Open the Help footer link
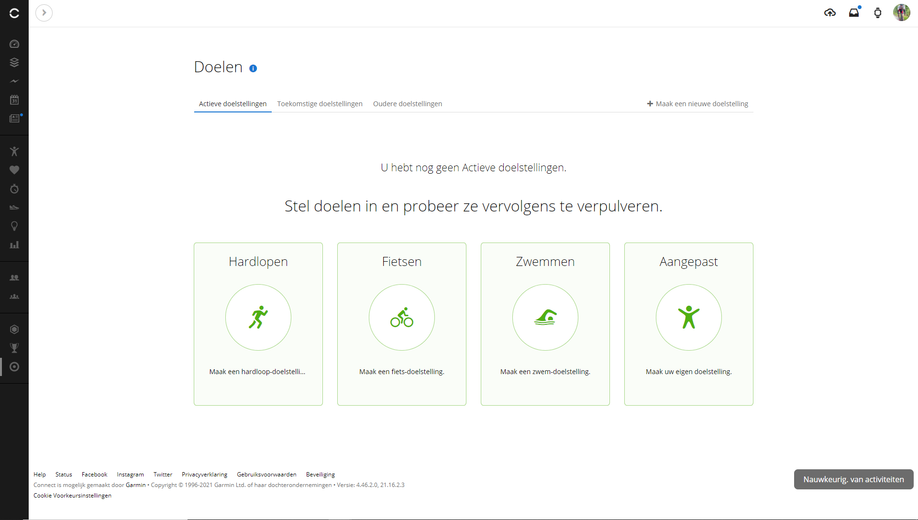Screen dimensions: 918x520 pyautogui.click(x=40, y=475)
